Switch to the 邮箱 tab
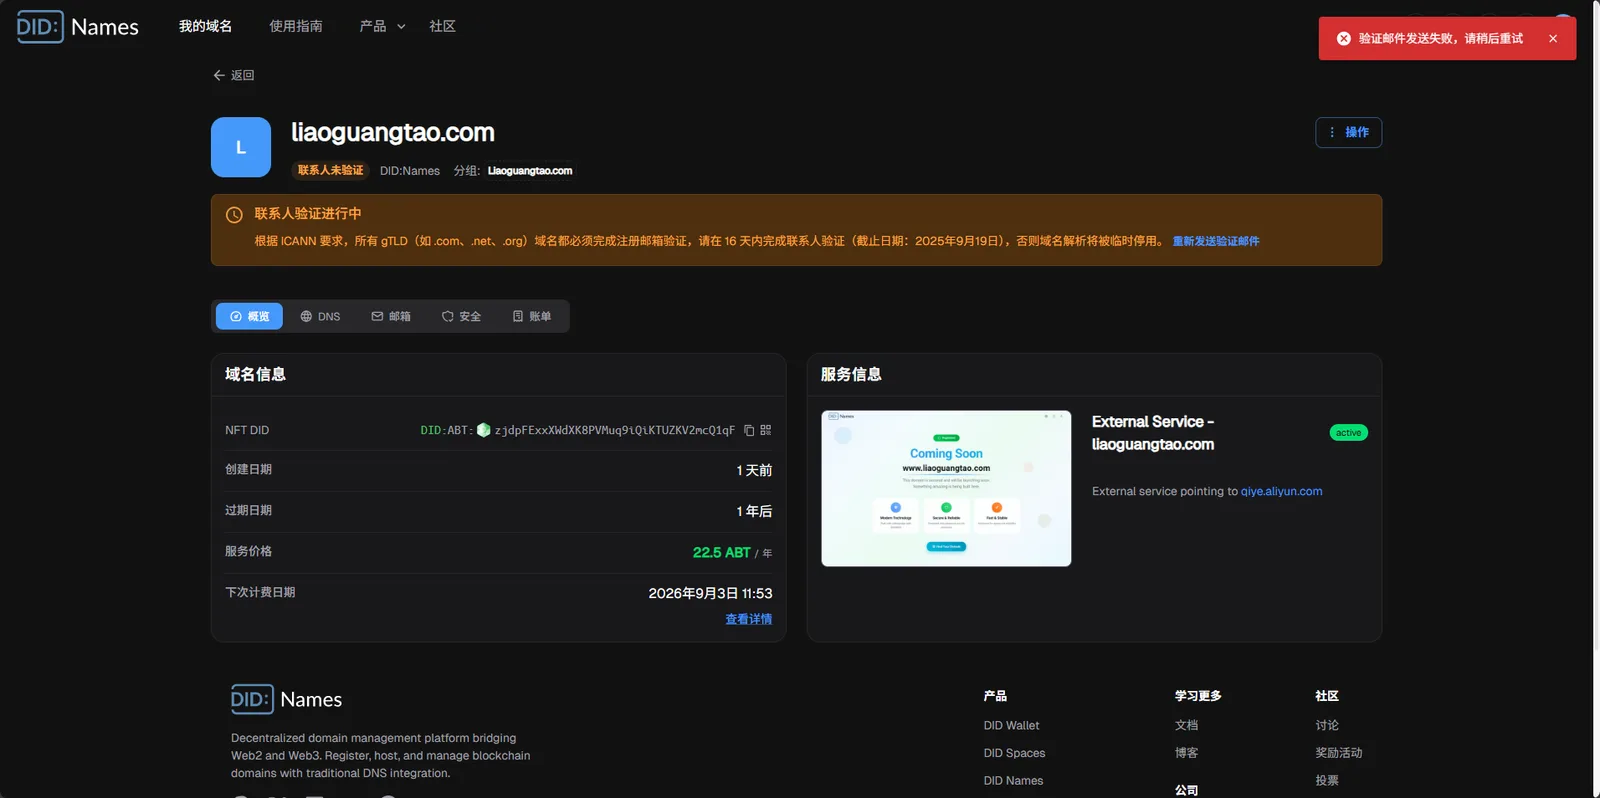The width and height of the screenshot is (1600, 798). pyautogui.click(x=391, y=316)
